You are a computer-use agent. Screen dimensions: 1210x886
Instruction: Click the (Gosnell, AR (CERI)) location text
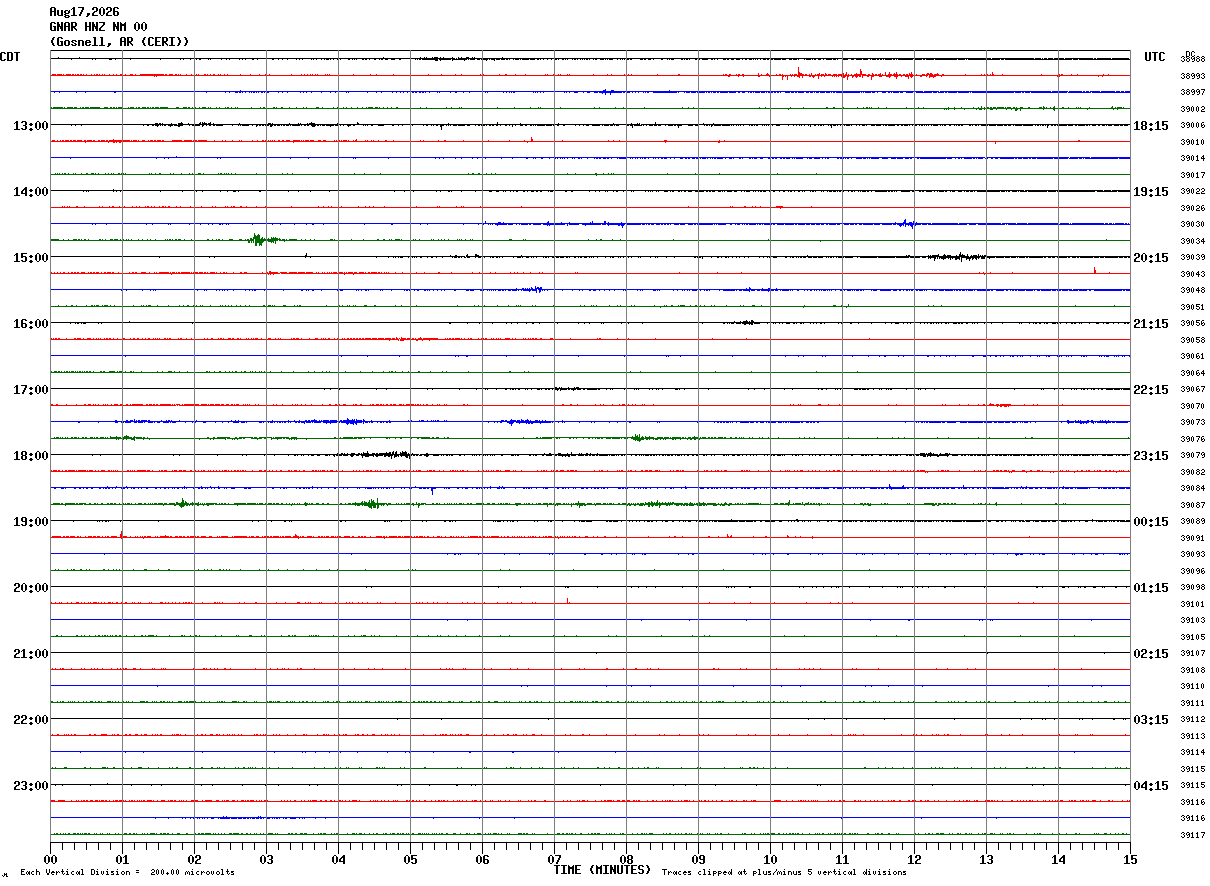pos(119,42)
